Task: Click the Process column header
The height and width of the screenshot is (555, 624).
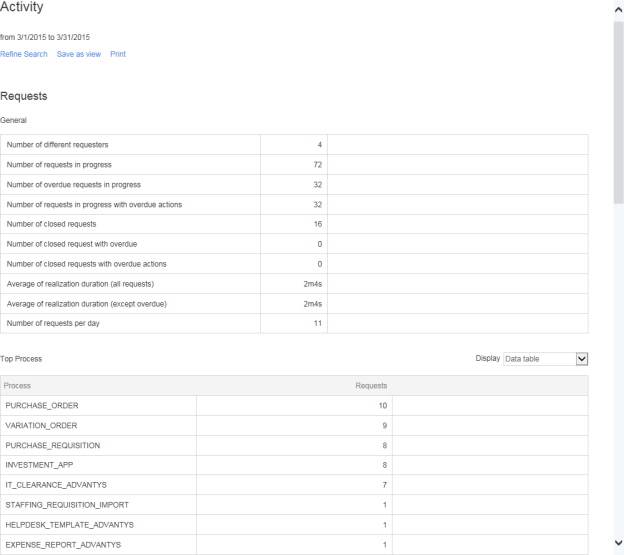Action: (17, 385)
